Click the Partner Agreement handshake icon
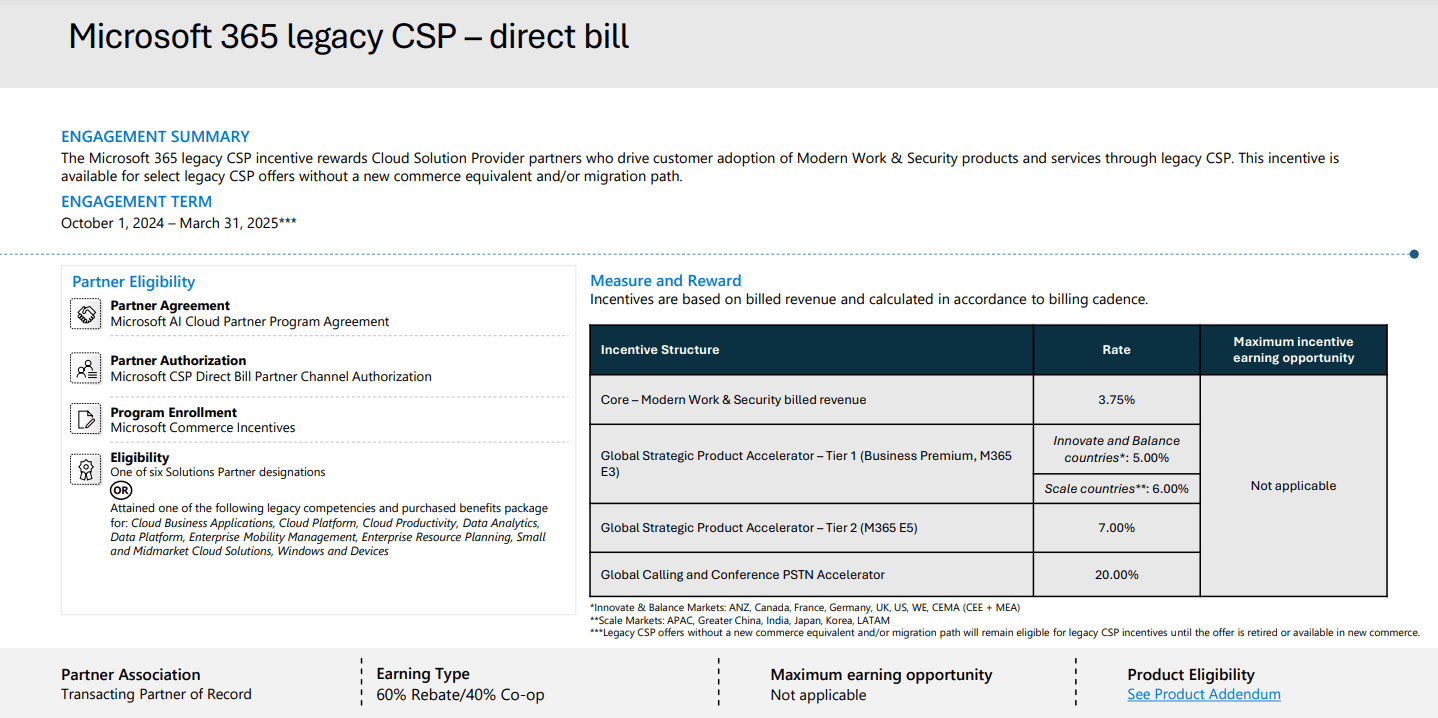This screenshot has width=1438, height=718. click(85, 313)
